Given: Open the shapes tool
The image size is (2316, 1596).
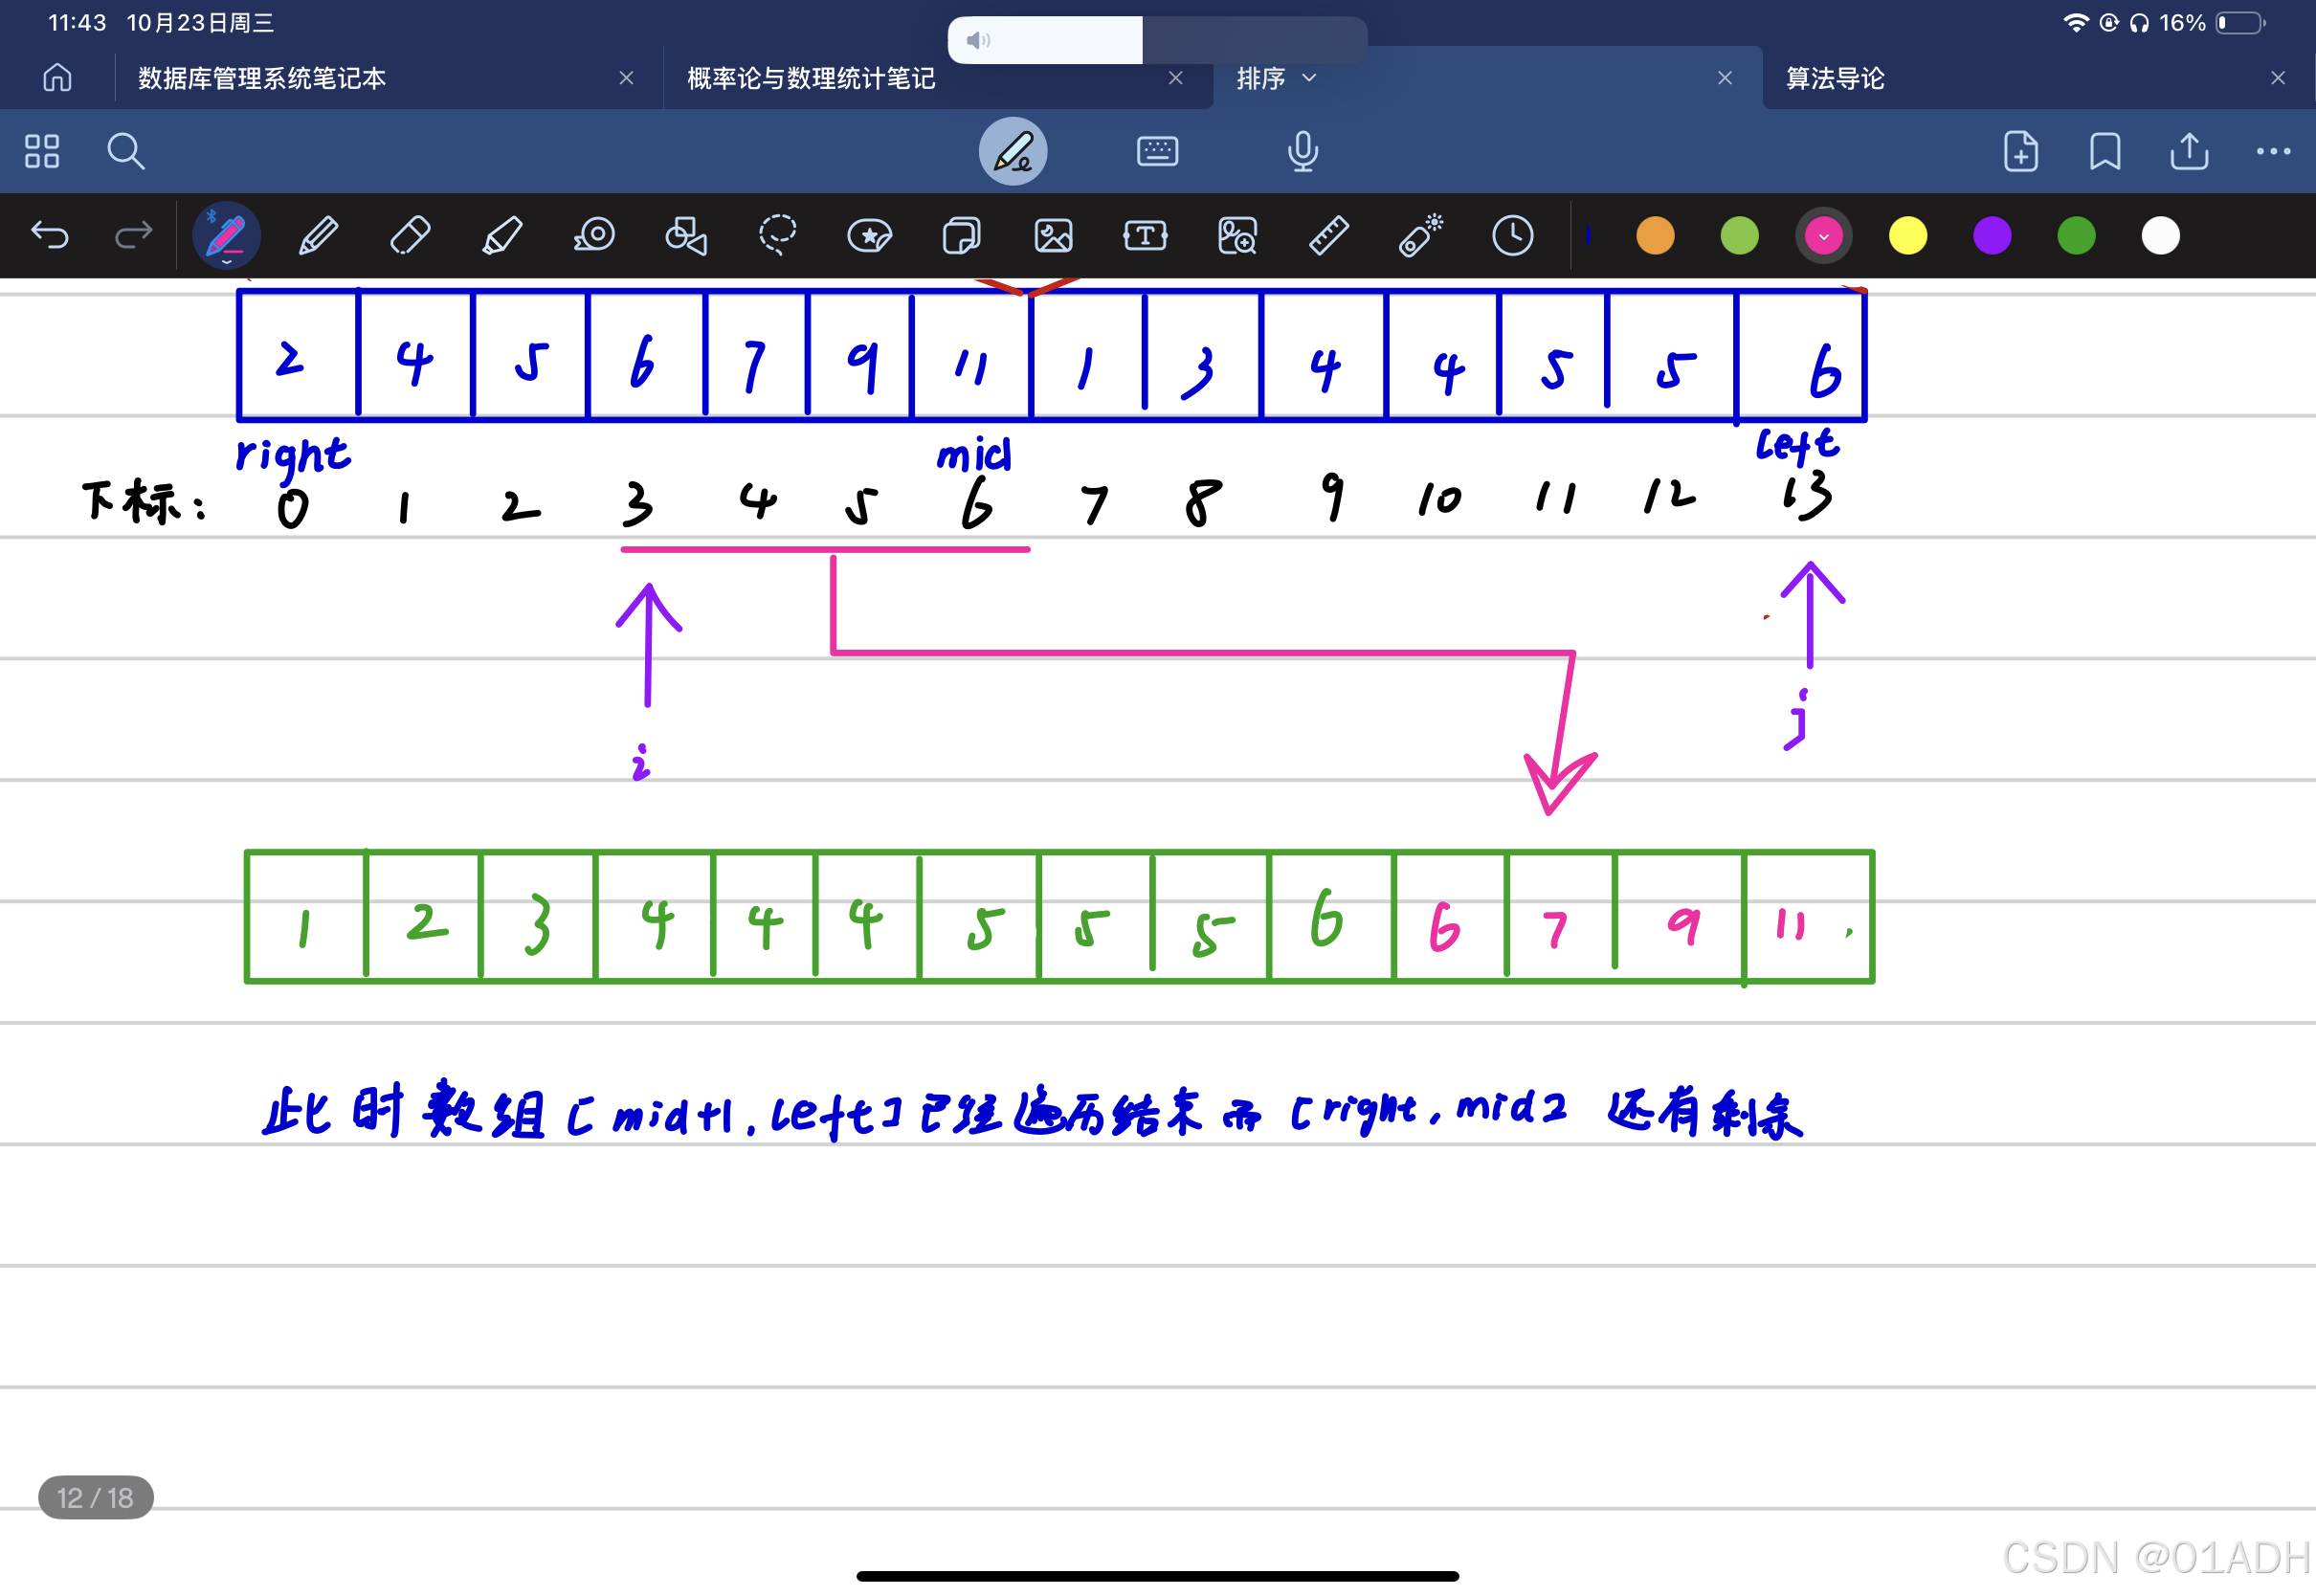Looking at the screenshot, I should [686, 236].
